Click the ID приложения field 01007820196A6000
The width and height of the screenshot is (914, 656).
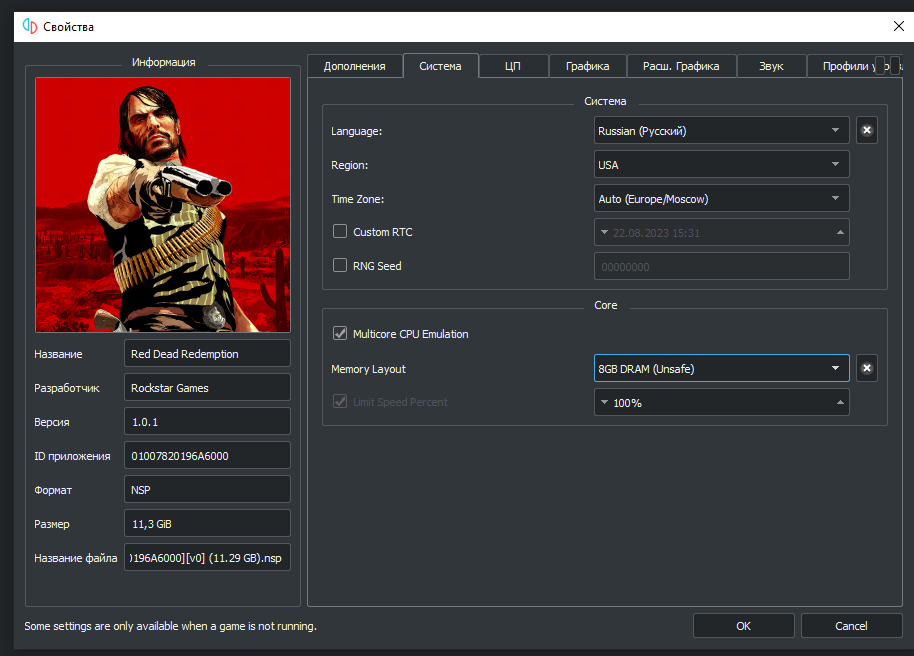tap(207, 455)
